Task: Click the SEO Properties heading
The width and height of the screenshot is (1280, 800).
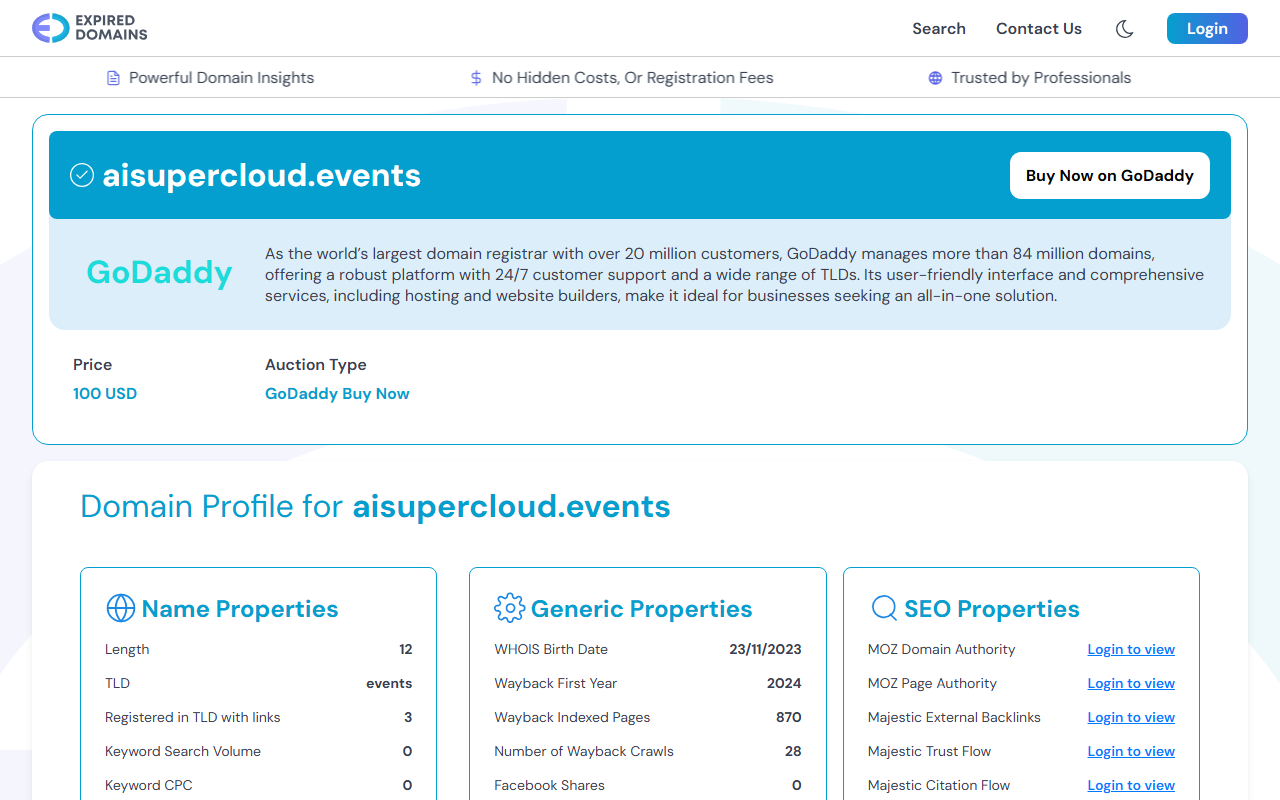Action: (x=992, y=609)
